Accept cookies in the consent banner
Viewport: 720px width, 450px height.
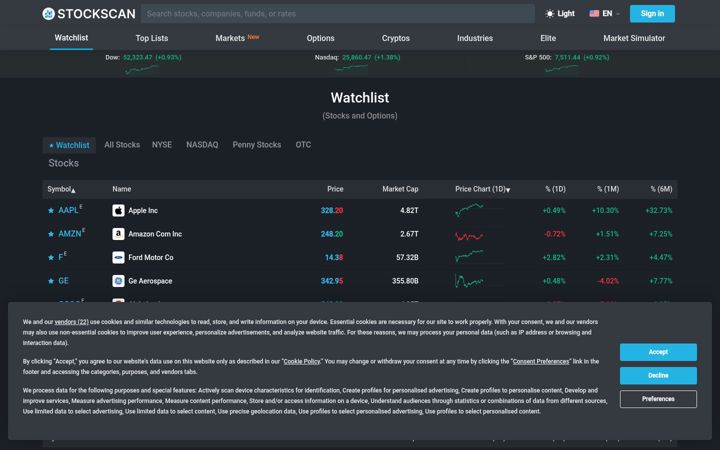pyautogui.click(x=658, y=352)
